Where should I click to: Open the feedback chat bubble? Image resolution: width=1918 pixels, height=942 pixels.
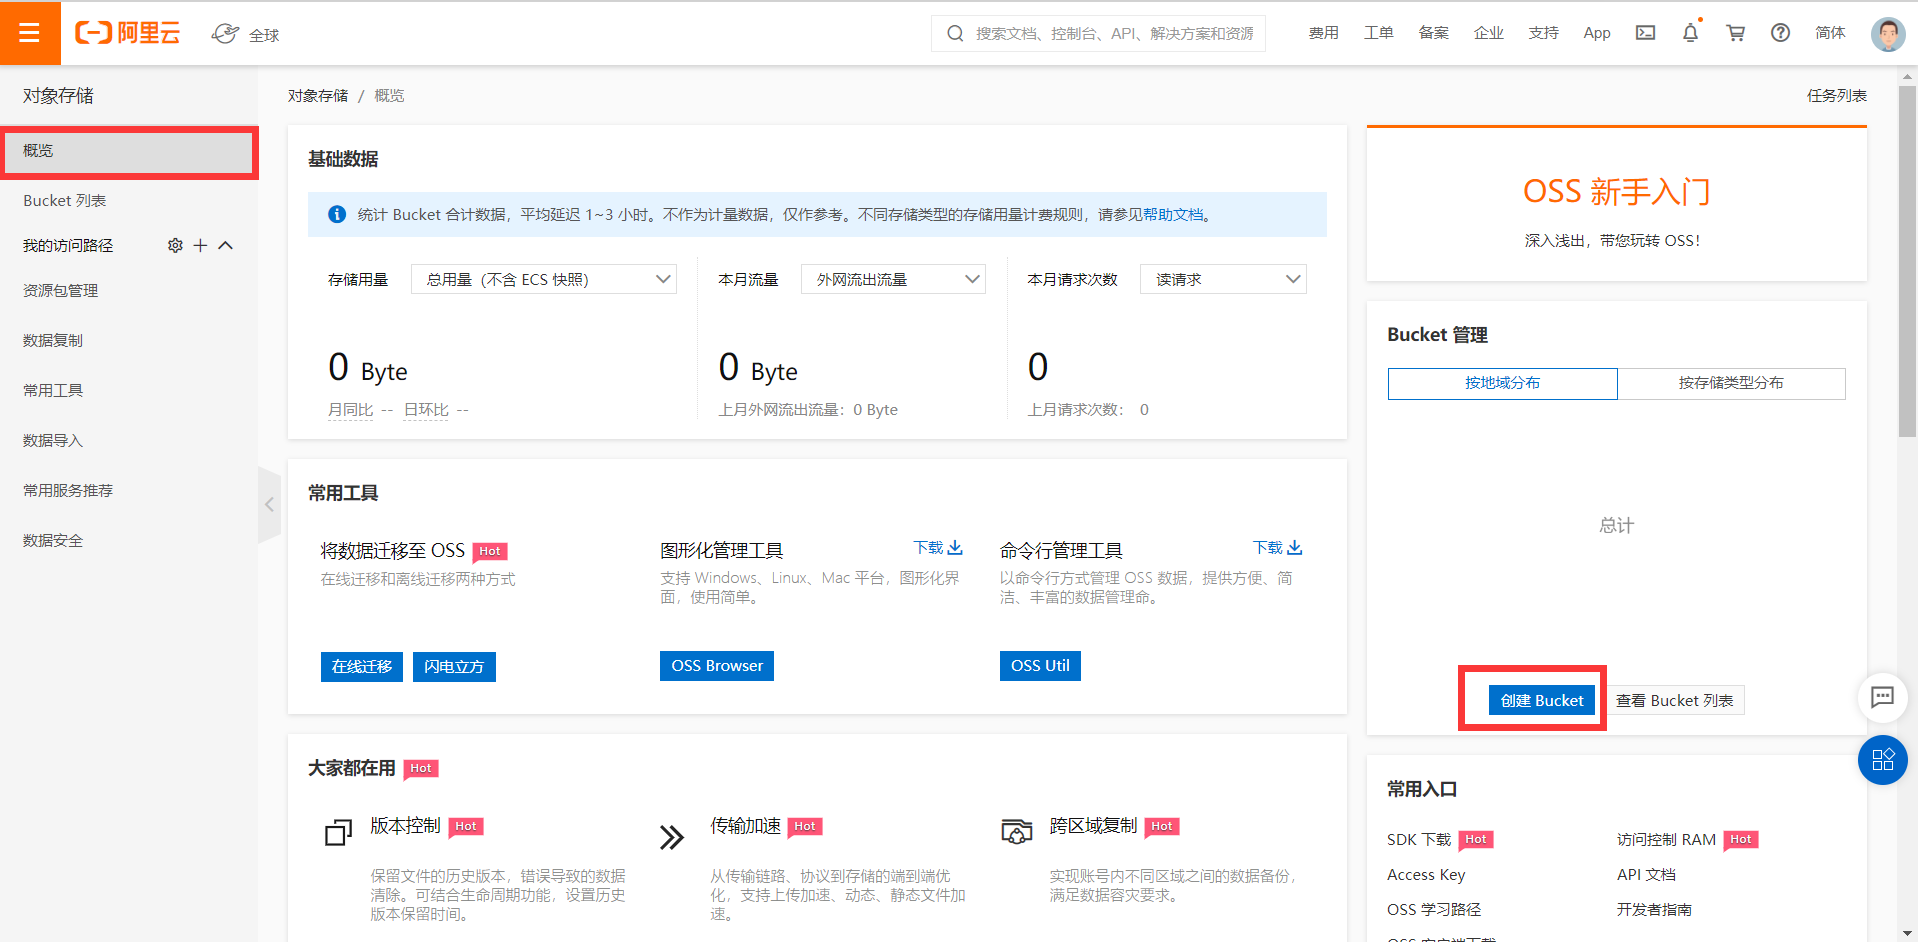[x=1883, y=698]
